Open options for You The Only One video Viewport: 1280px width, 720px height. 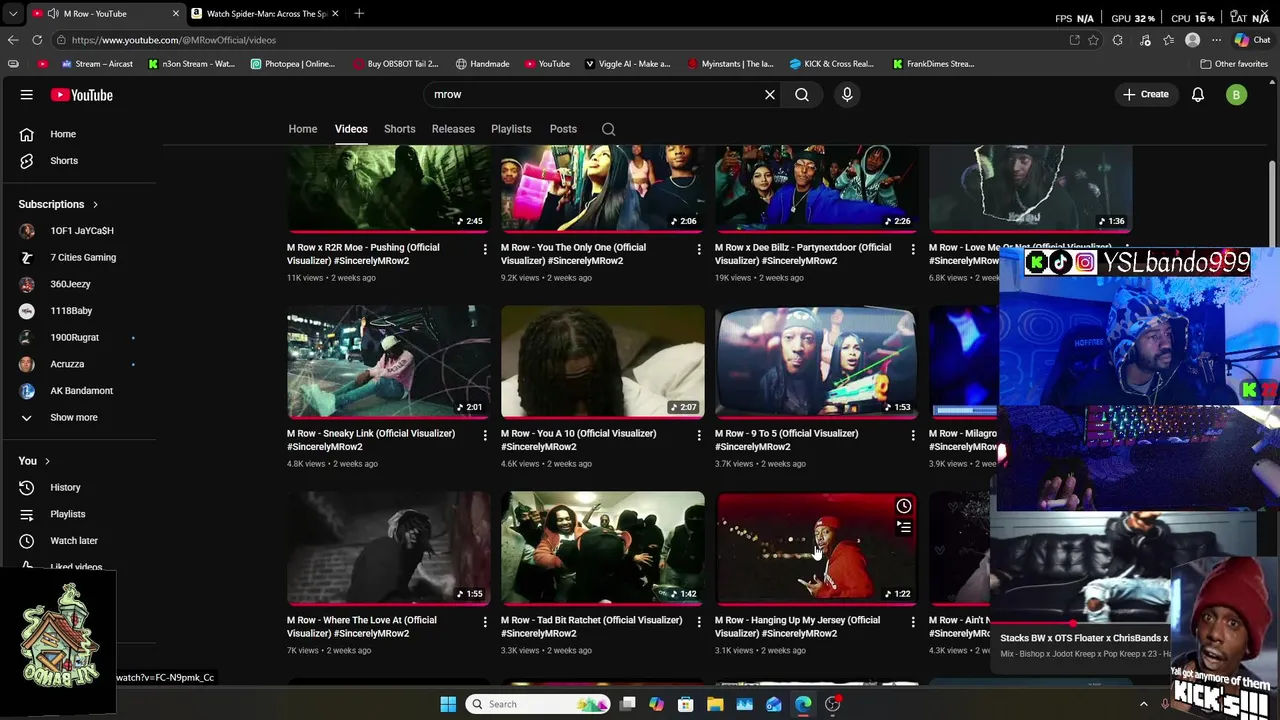[x=699, y=248]
